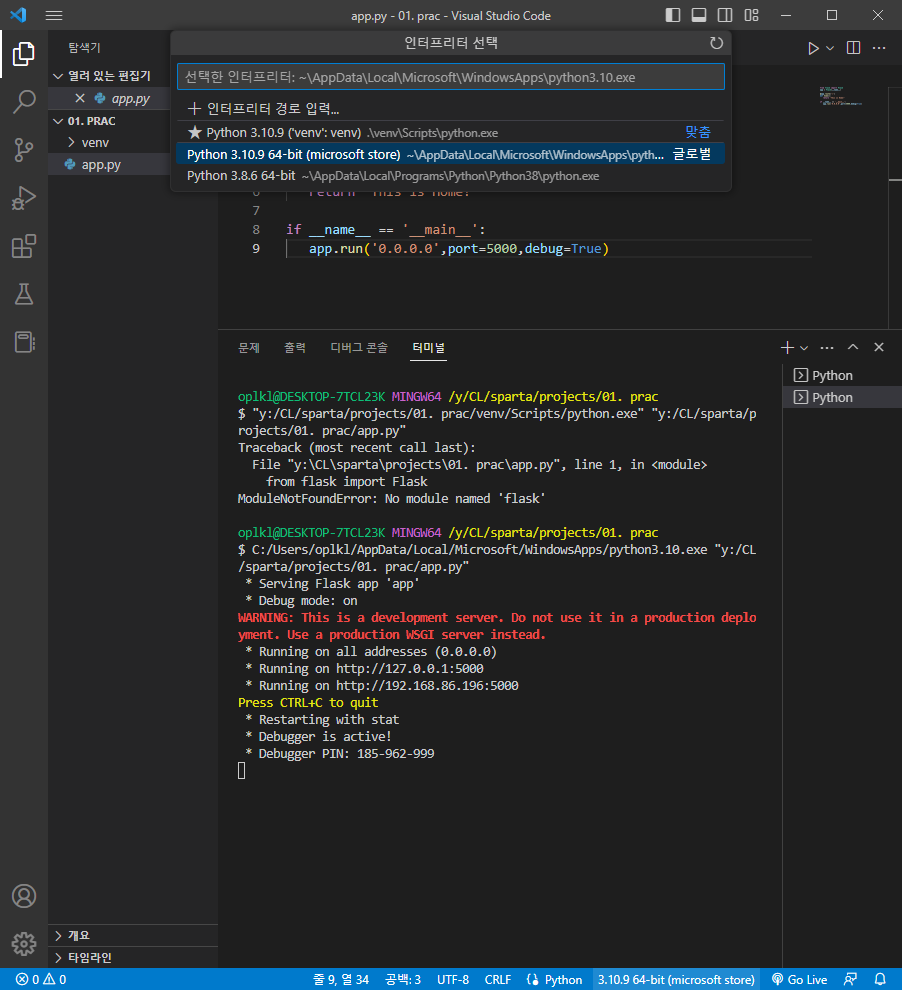Split the editor to the right
Screen dimensions: 902x990
tap(853, 48)
